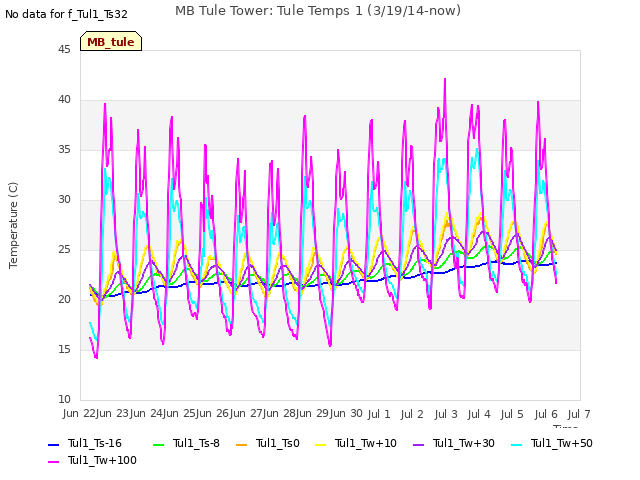This screenshot has width=640, height=480.
Task: Click the orange Tul1_Ts0 legend swatch
Action: click(x=242, y=444)
